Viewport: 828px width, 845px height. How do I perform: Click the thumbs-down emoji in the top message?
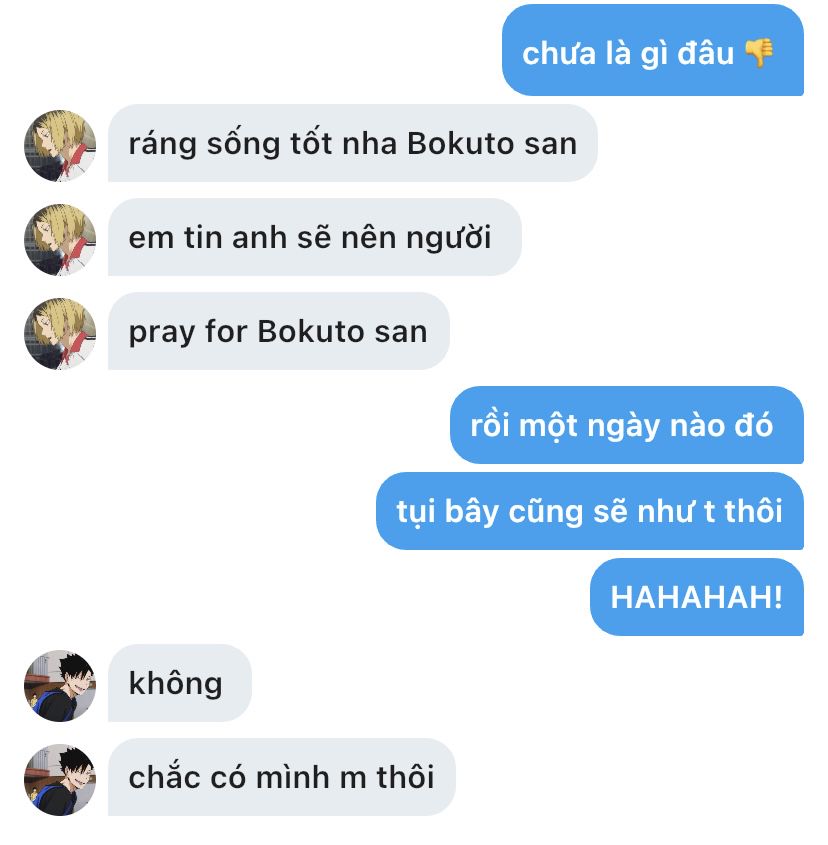click(759, 53)
